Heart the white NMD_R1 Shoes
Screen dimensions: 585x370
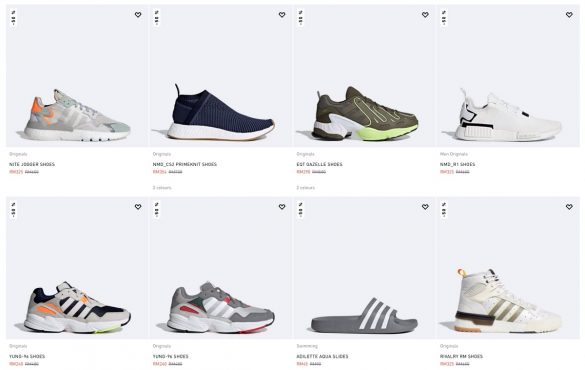[569, 15]
